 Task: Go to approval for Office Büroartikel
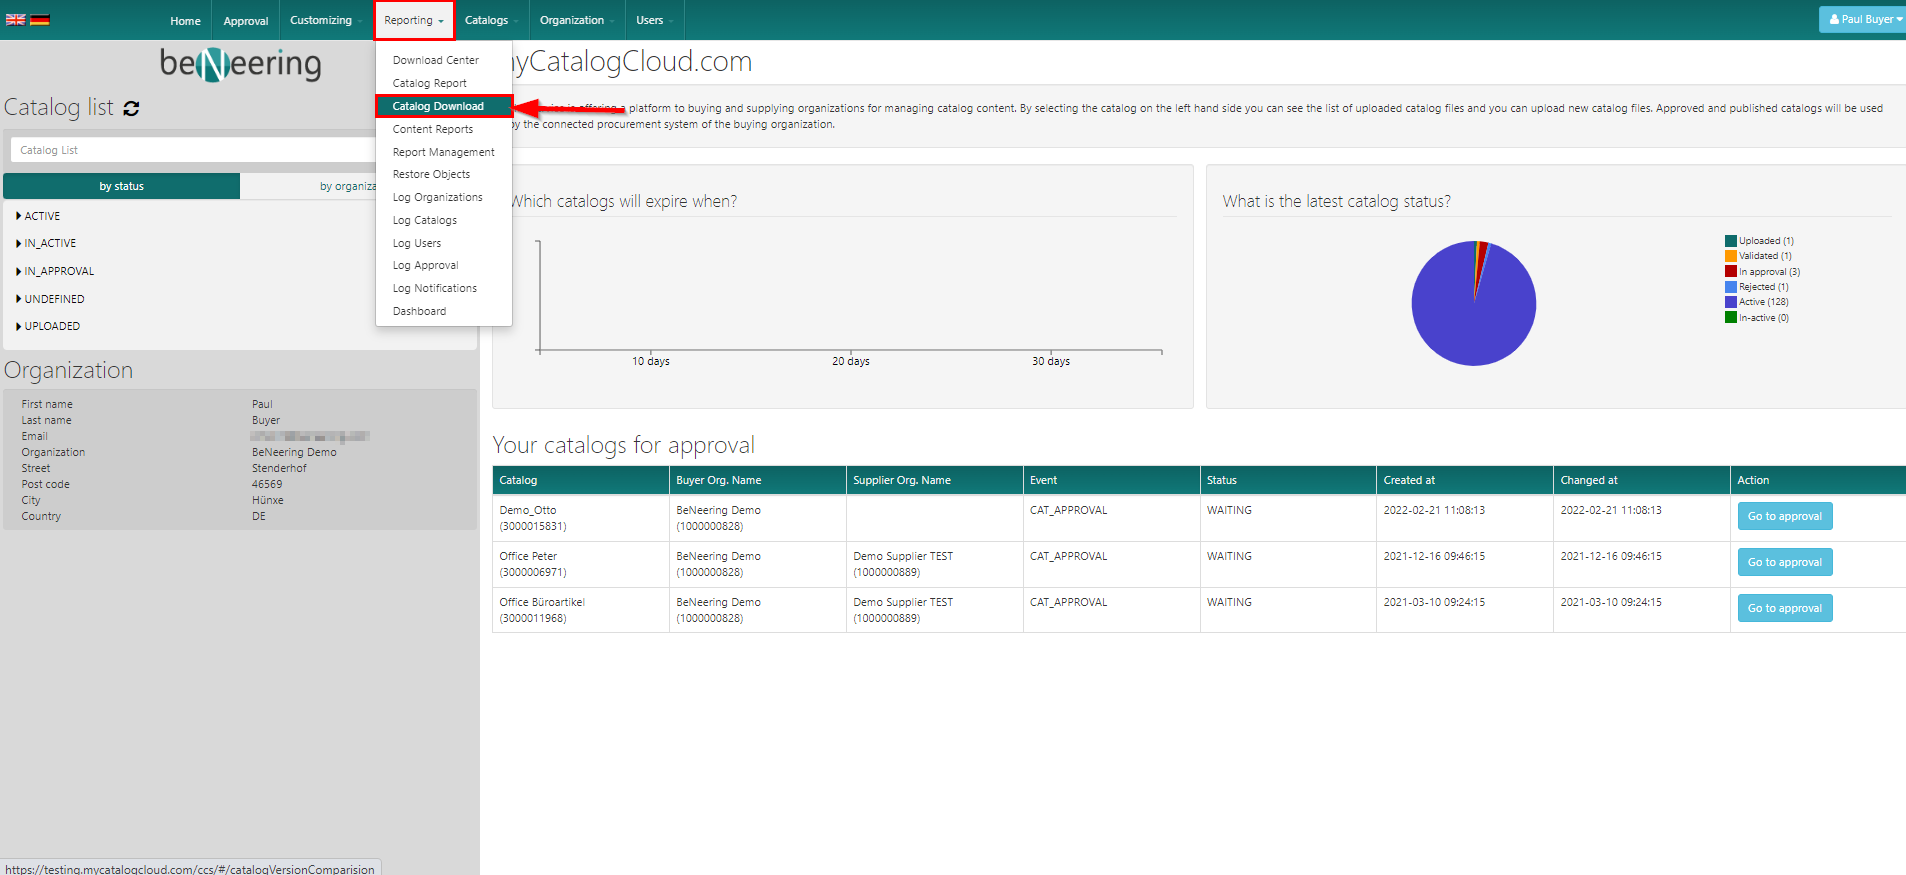(x=1784, y=608)
